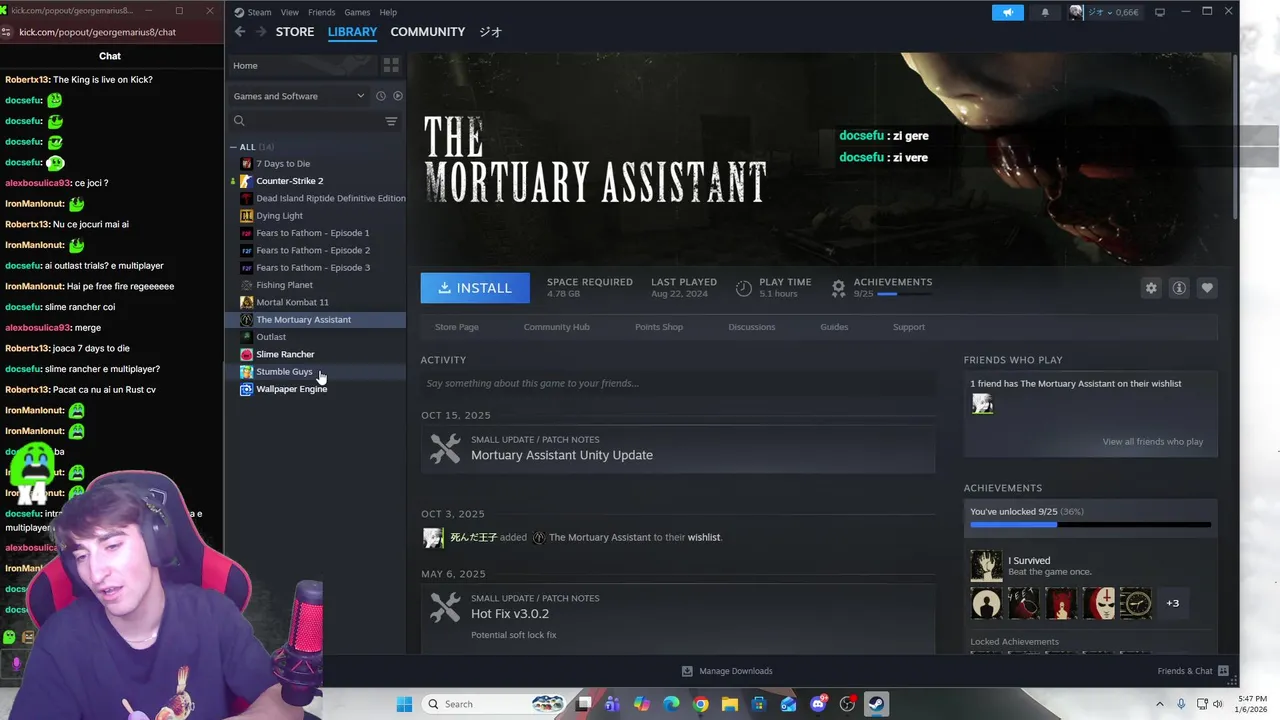Select Dying Light in the library
1280x720 pixels.
[x=280, y=216]
